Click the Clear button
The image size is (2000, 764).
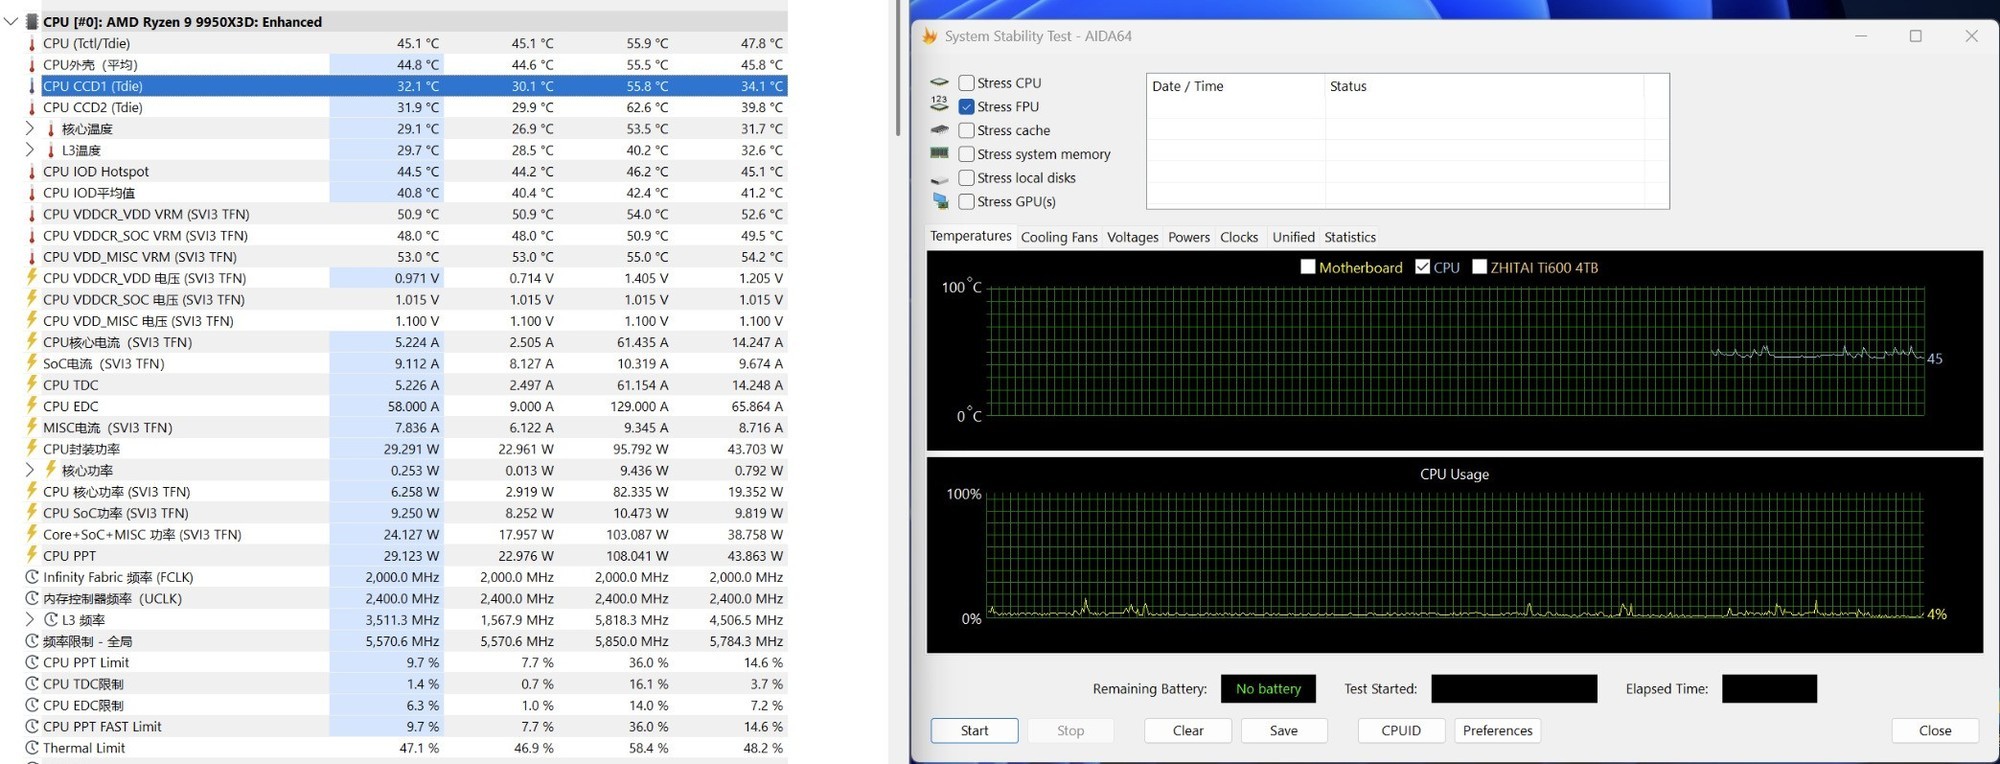click(x=1188, y=730)
